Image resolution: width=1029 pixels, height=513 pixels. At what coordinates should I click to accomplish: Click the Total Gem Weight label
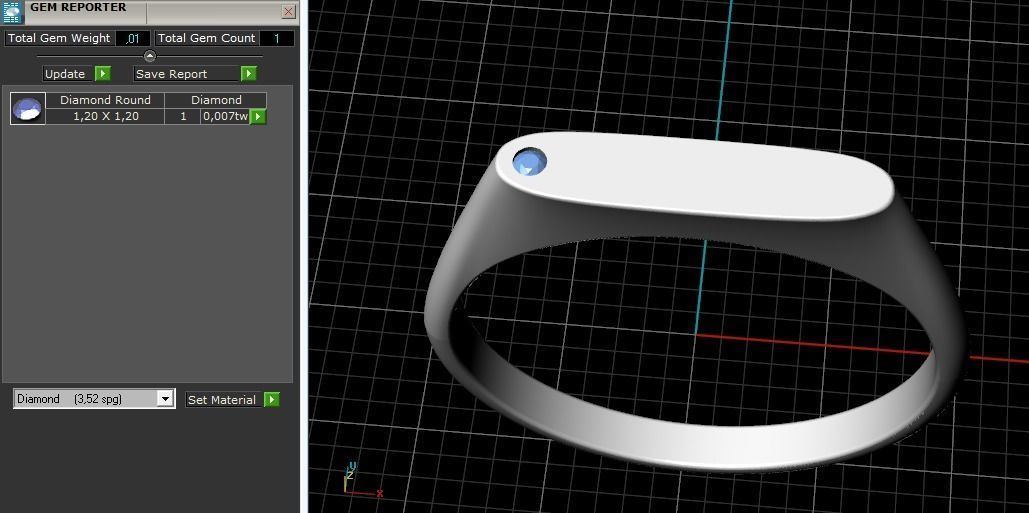[x=59, y=39]
